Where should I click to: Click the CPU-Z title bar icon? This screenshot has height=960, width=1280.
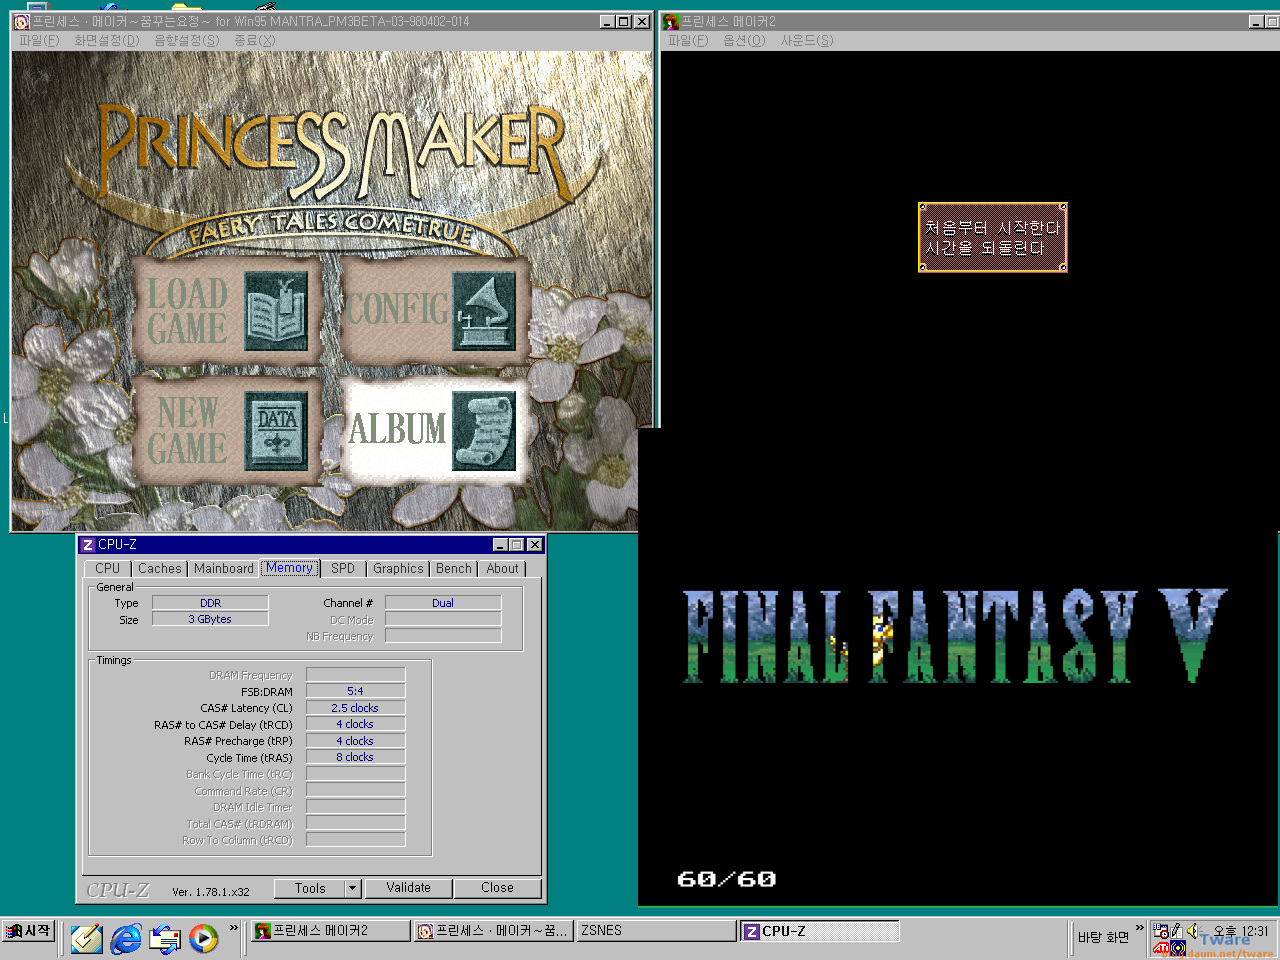[x=88, y=545]
